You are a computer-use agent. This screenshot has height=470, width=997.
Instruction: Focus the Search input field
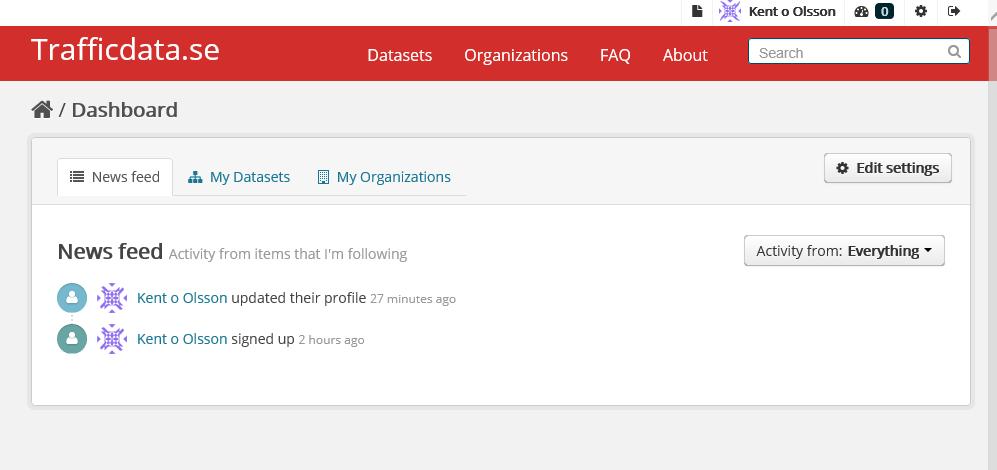coord(859,52)
